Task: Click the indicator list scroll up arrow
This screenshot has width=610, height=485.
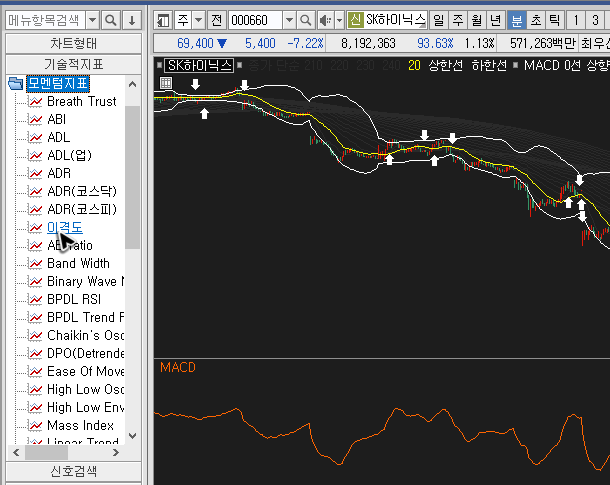Action: 132,84
